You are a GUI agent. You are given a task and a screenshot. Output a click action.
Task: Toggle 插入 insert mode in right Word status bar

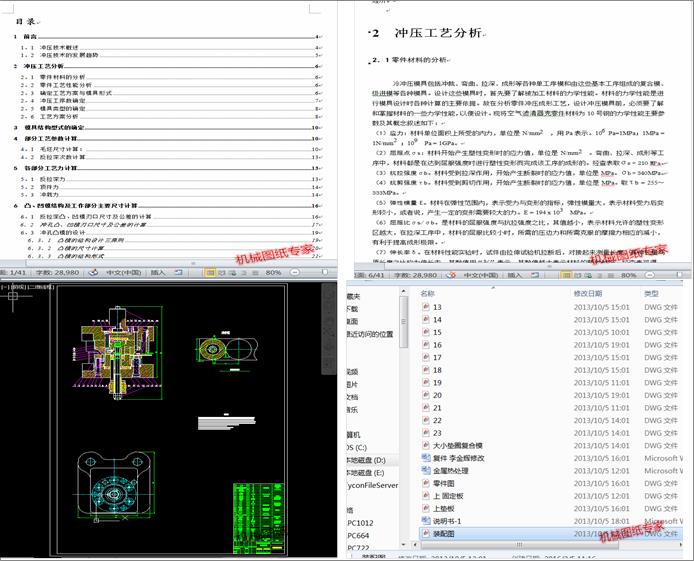(514, 275)
